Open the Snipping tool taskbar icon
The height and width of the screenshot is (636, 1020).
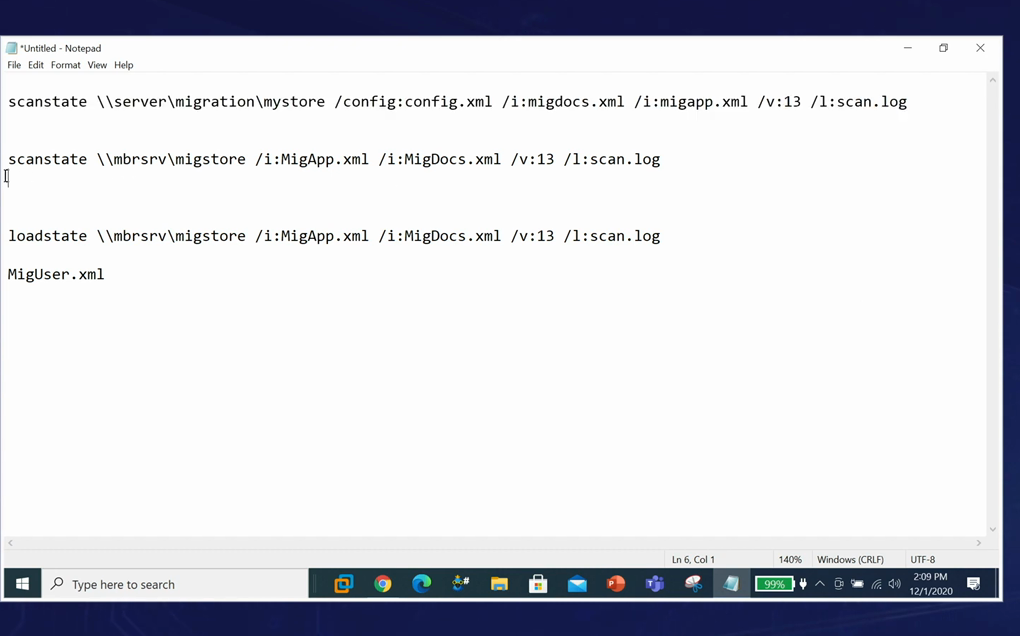[693, 584]
